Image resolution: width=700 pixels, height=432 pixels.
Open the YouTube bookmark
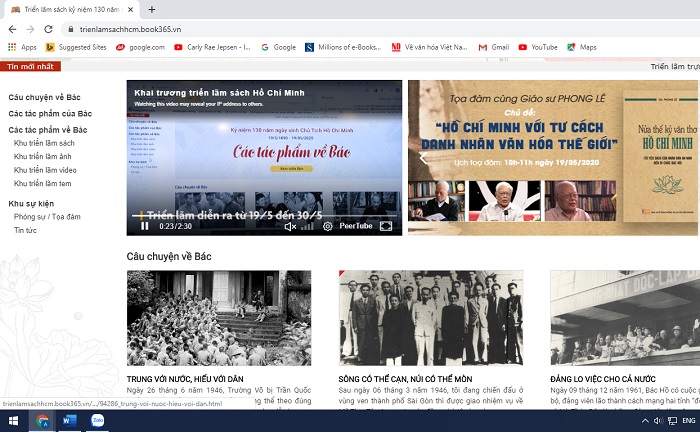click(537, 47)
